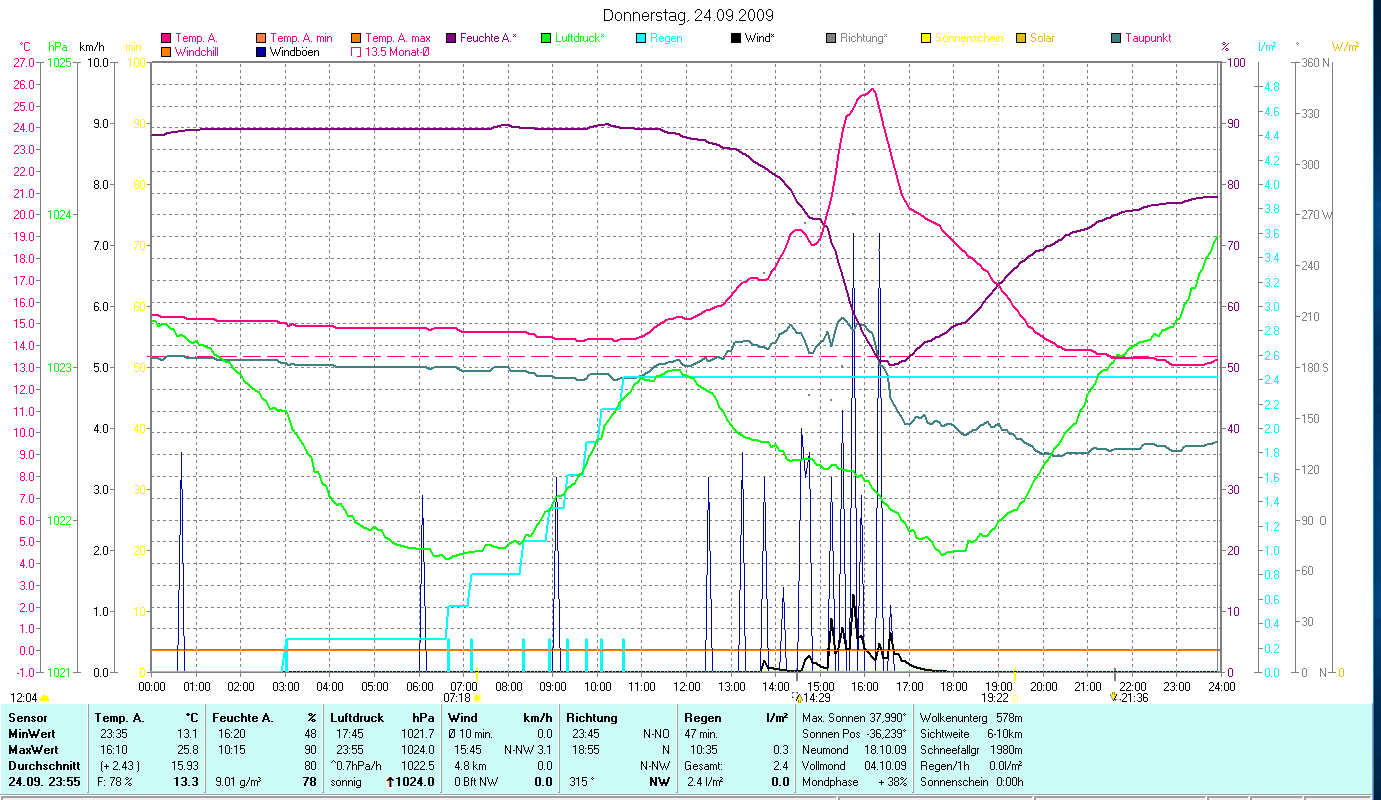Click the Schneefallgr. value 1980m

tap(1005, 750)
